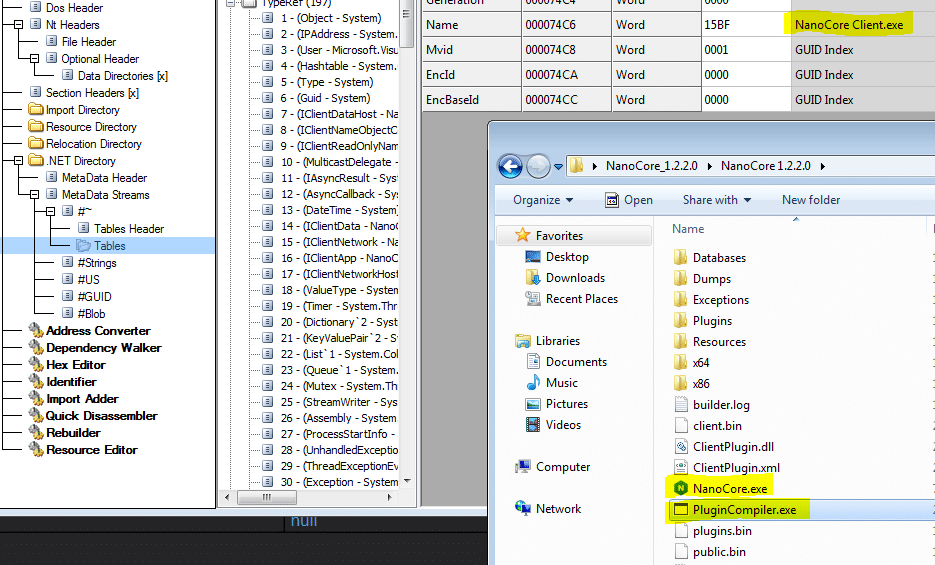935x565 pixels.
Task: Click the Mvid offset 000074C8
Action: (x=566, y=50)
